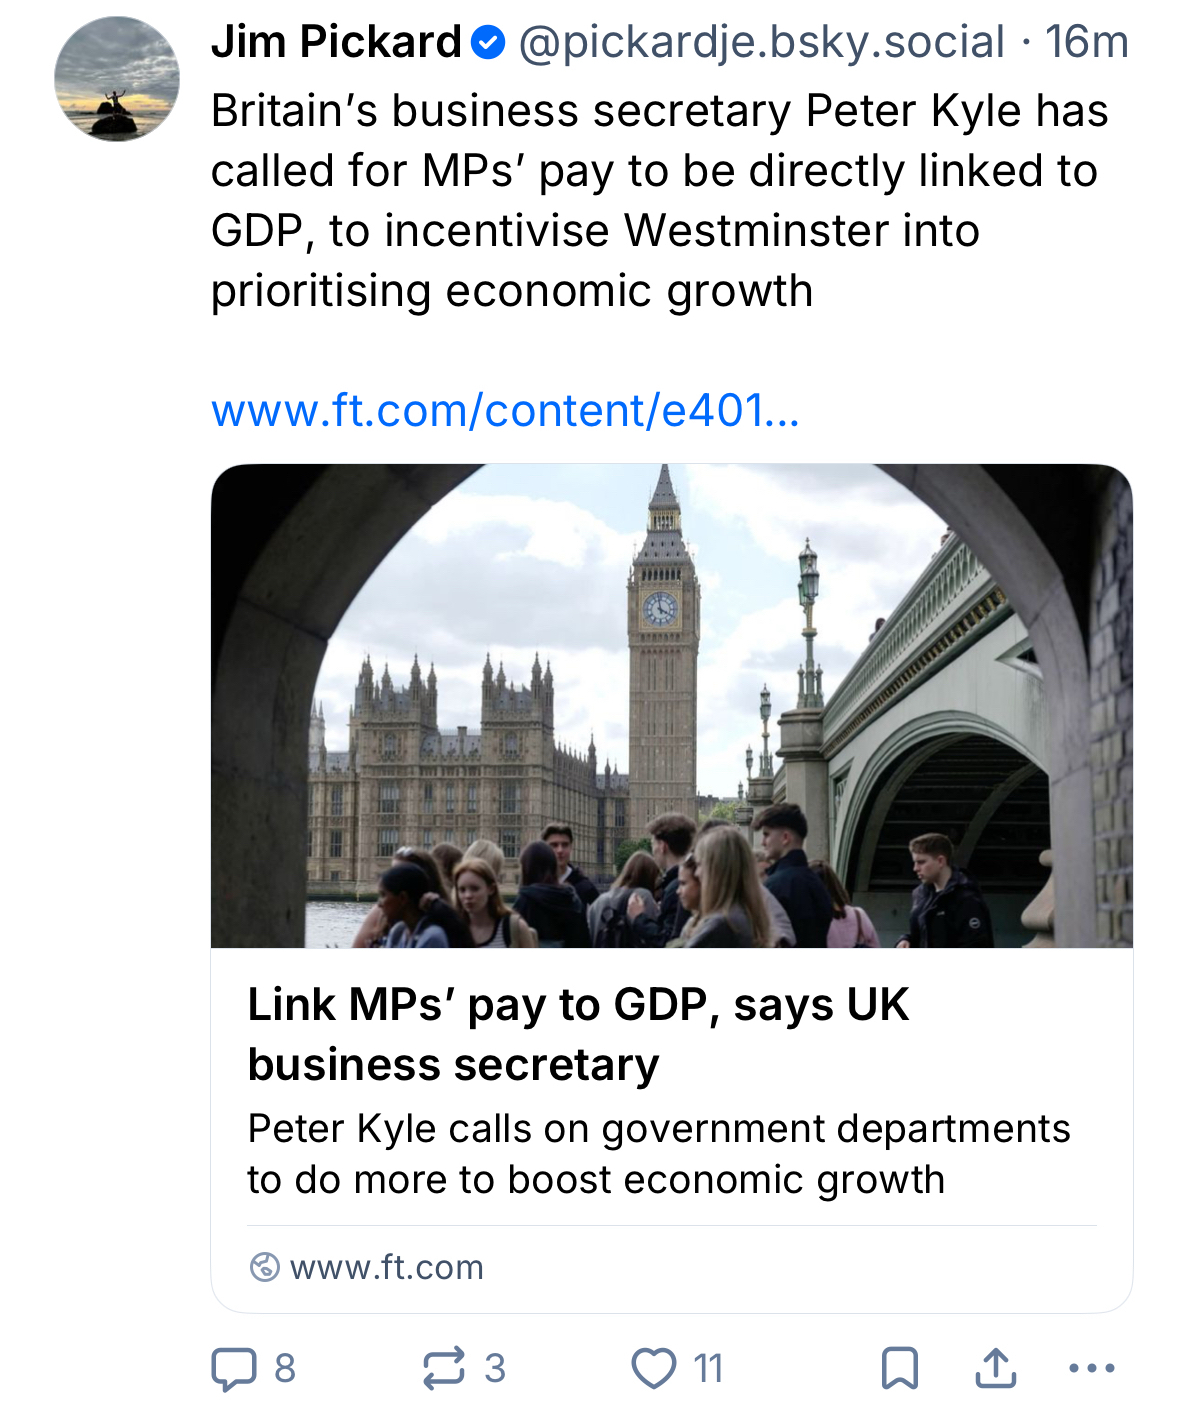The image size is (1179, 1407).
Task: Open the www.ft.com/content/e401... link
Action: [505, 410]
